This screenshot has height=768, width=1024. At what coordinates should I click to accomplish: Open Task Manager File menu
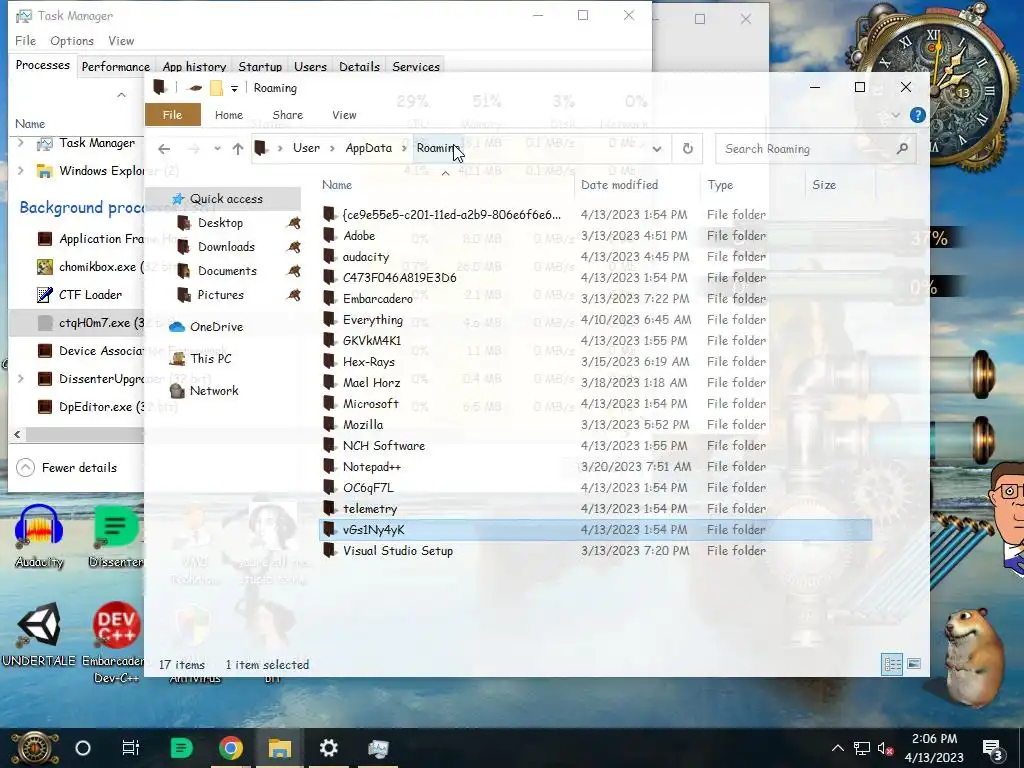point(25,40)
